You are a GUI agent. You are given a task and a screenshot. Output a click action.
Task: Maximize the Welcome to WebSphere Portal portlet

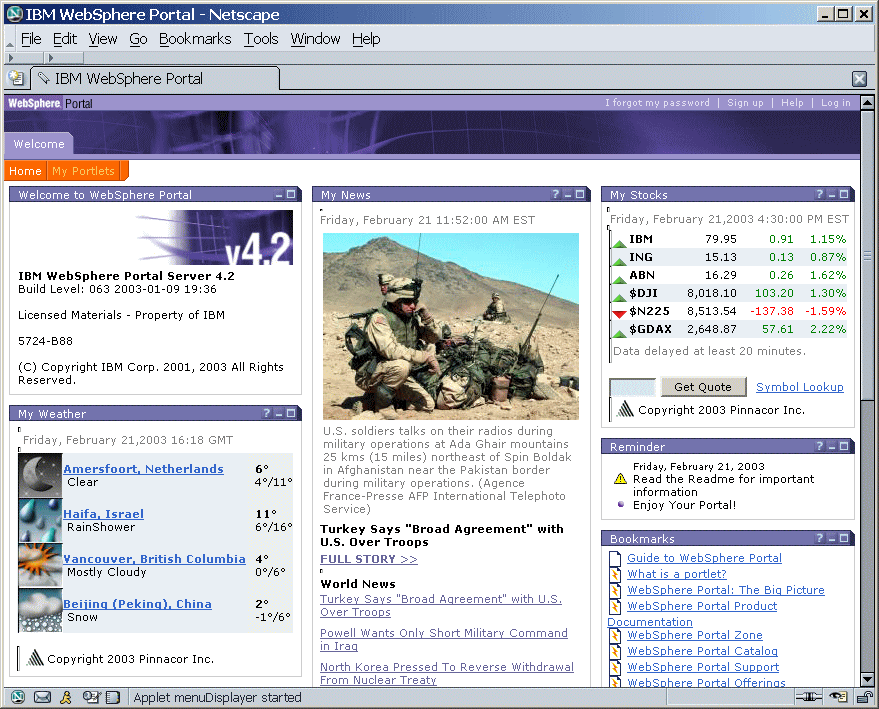coord(291,194)
